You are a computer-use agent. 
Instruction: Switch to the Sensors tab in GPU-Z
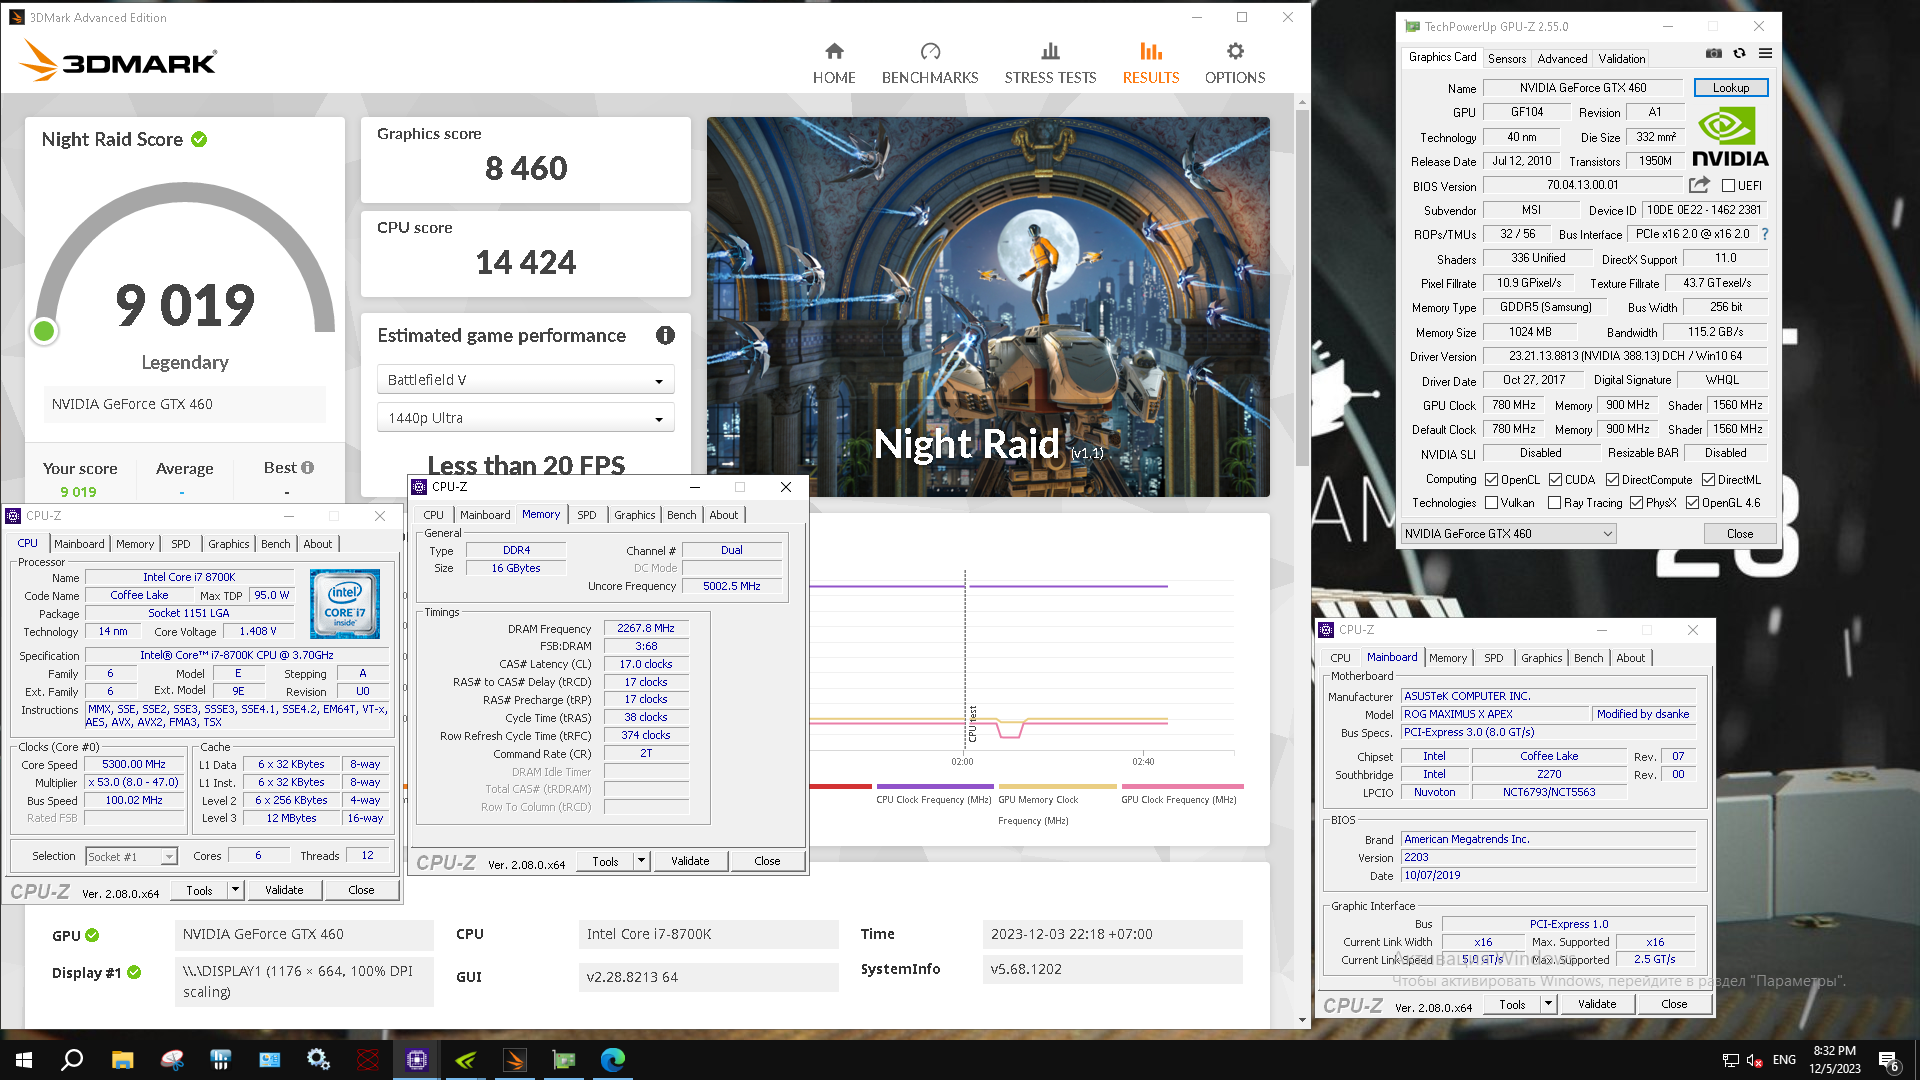click(x=1506, y=59)
